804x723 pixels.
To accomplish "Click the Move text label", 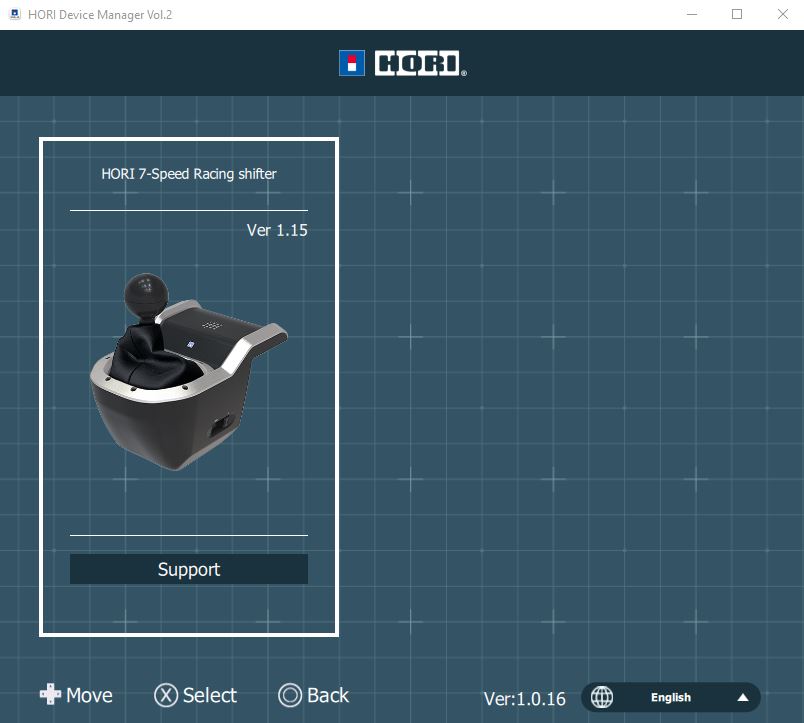I will (x=89, y=695).
